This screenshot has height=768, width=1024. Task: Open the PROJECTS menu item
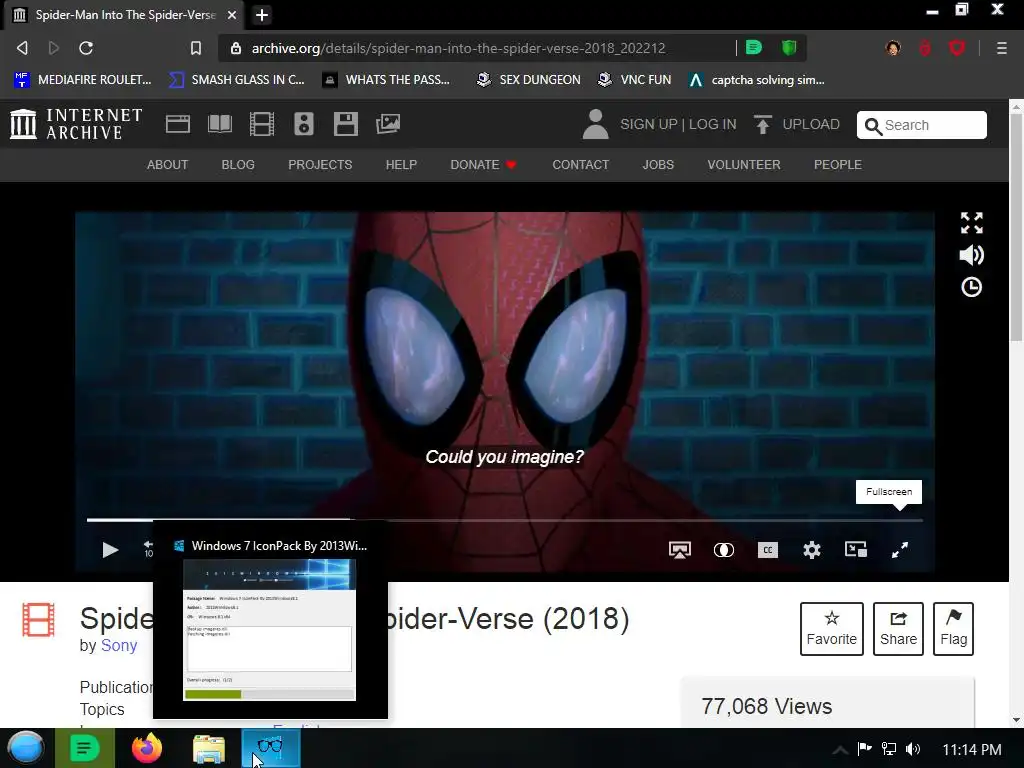320,165
